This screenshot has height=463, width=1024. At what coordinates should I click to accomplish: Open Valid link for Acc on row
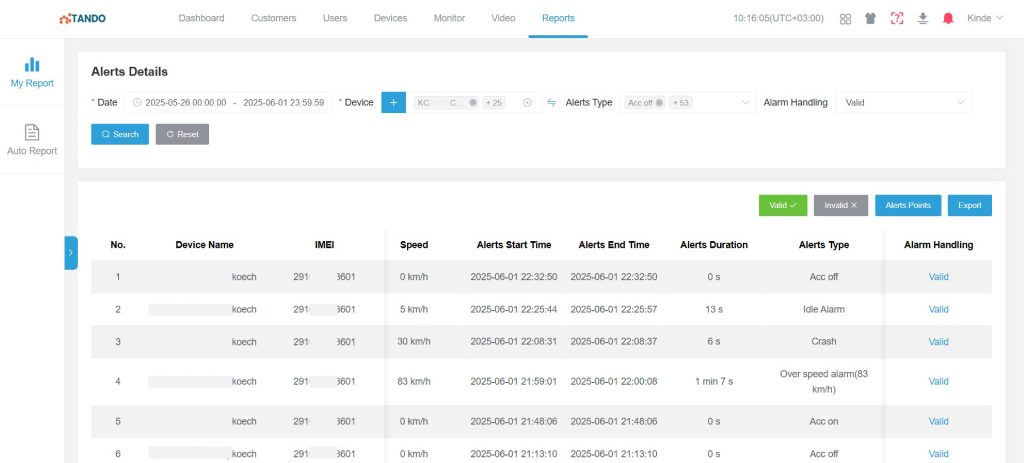[938, 422]
